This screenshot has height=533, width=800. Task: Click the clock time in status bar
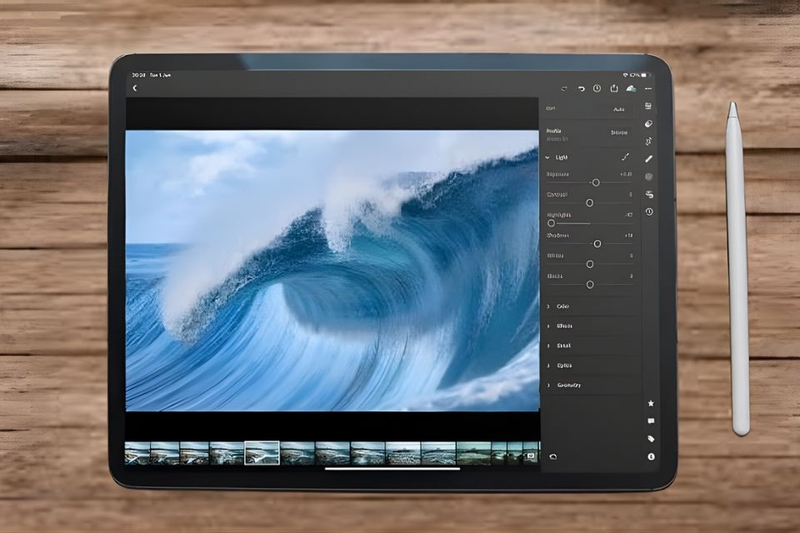point(138,75)
